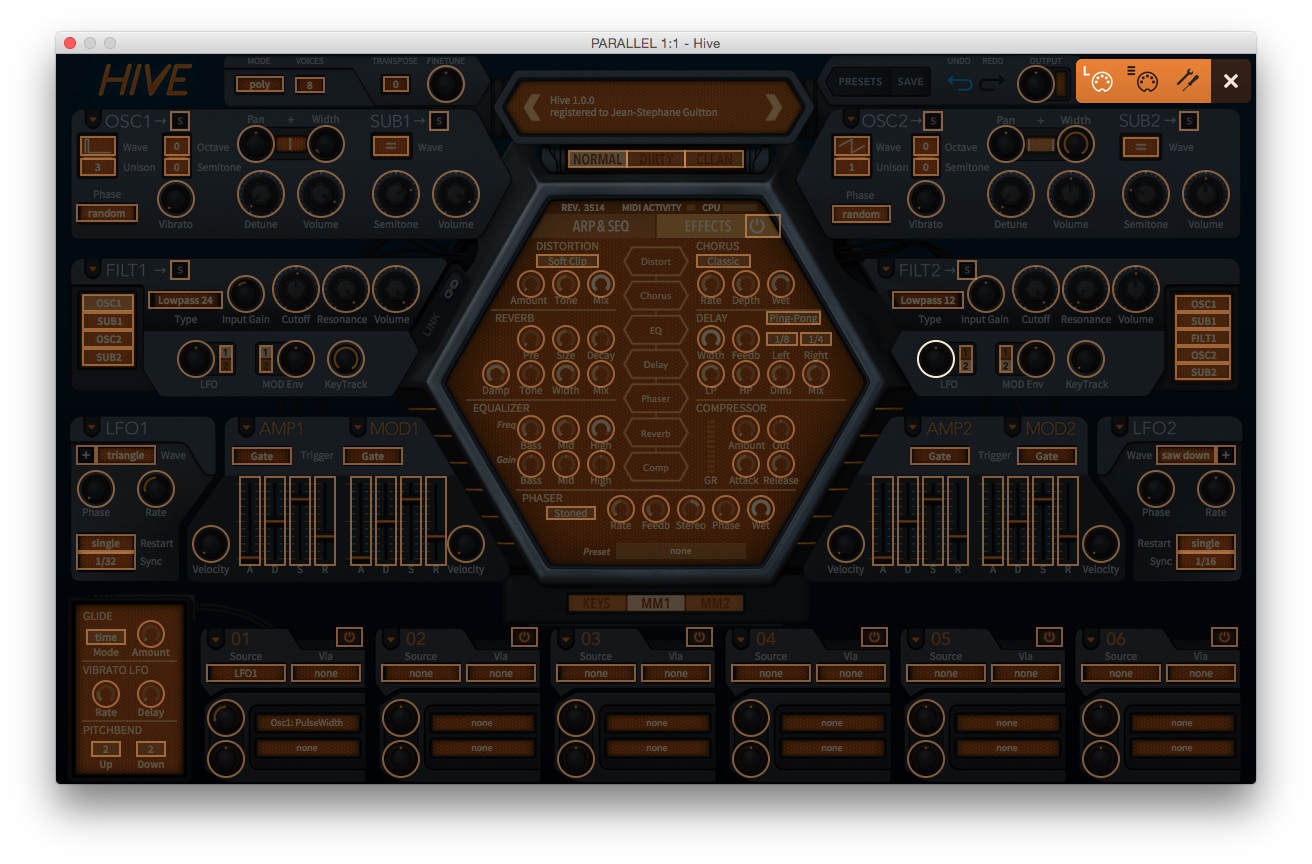Image resolution: width=1312 pixels, height=864 pixels.
Task: Open the MIDI learn page icon
Action: pos(1099,81)
